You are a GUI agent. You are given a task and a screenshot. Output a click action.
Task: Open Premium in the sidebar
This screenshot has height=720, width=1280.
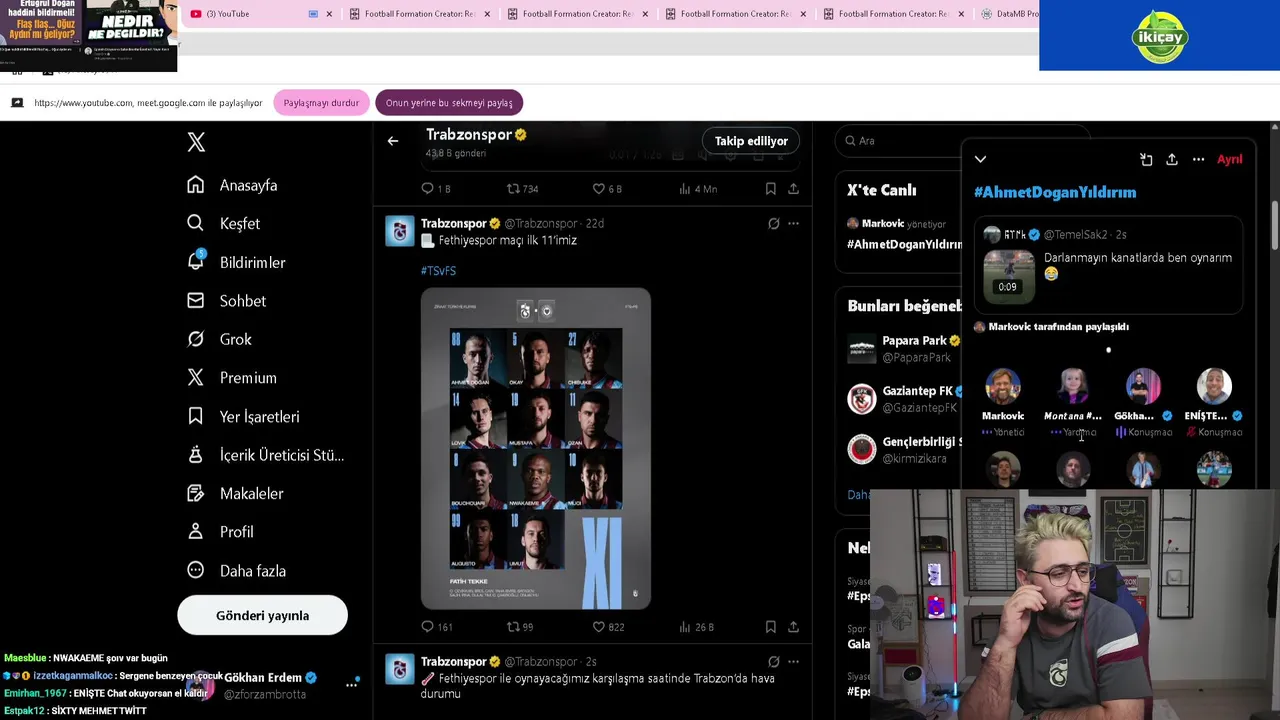232,377
